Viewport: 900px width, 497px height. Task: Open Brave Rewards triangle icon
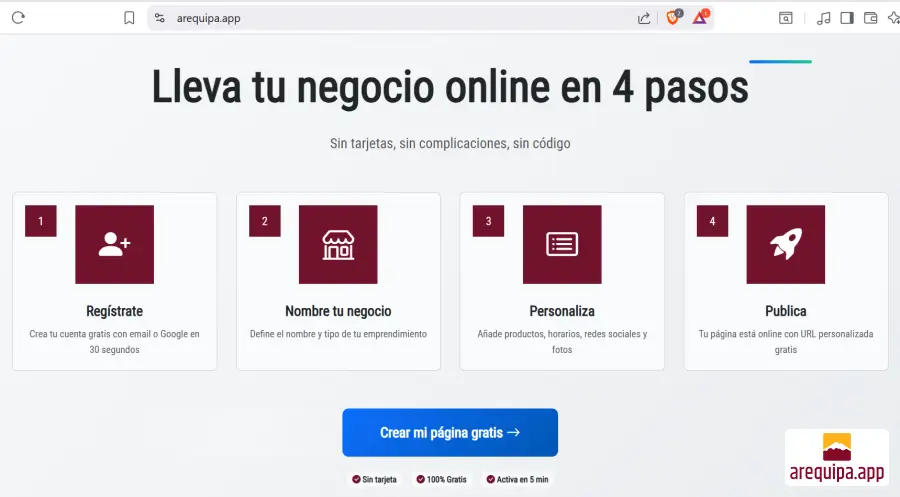(x=700, y=18)
